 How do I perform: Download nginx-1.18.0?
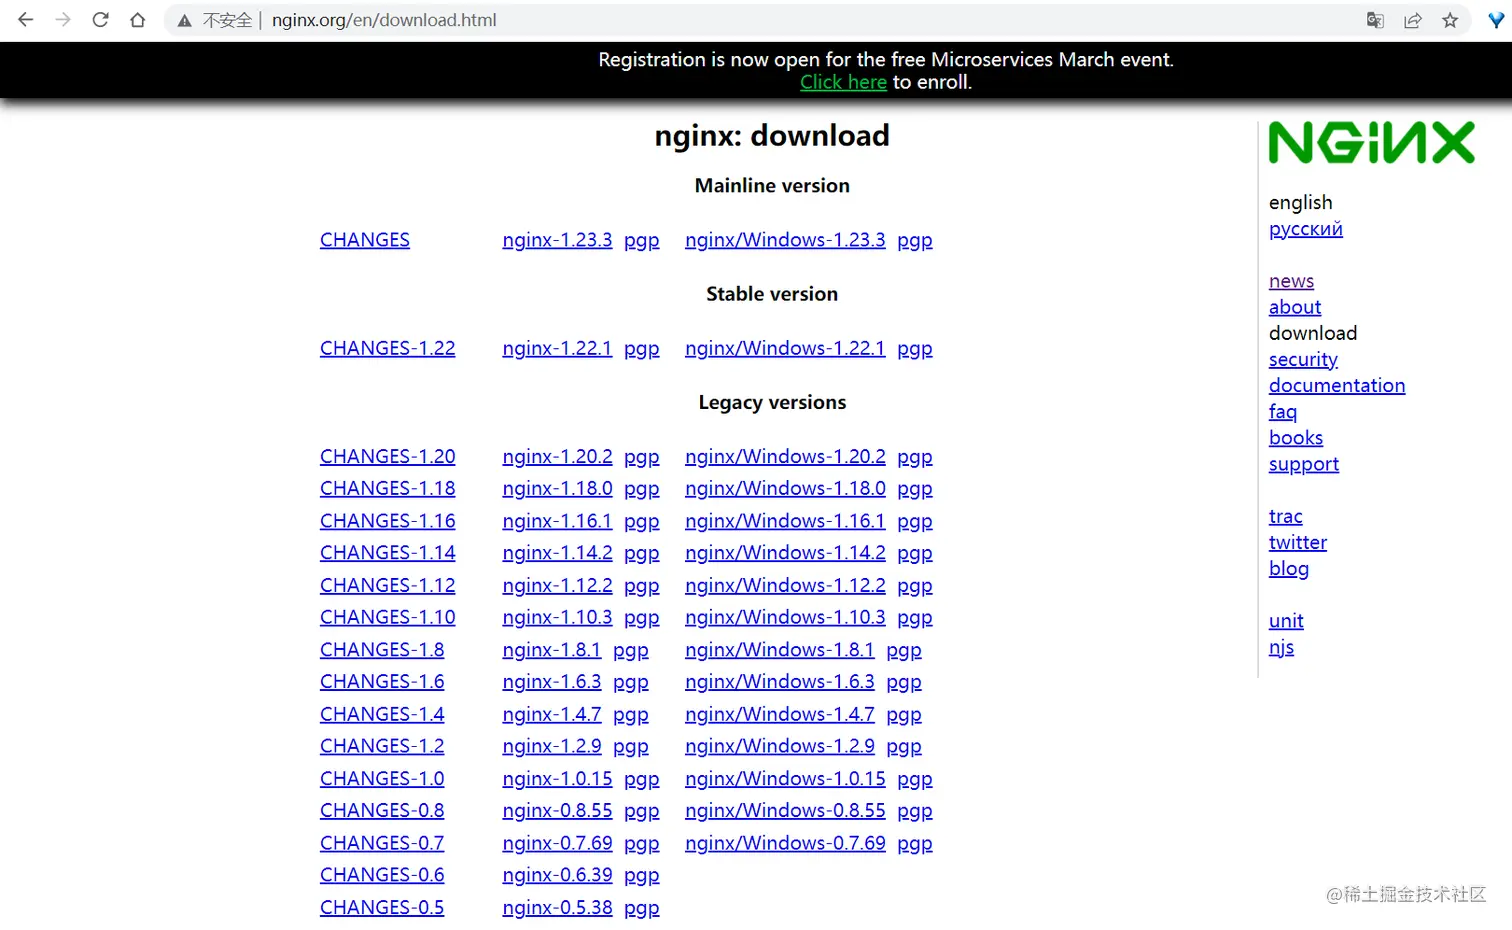tap(557, 488)
